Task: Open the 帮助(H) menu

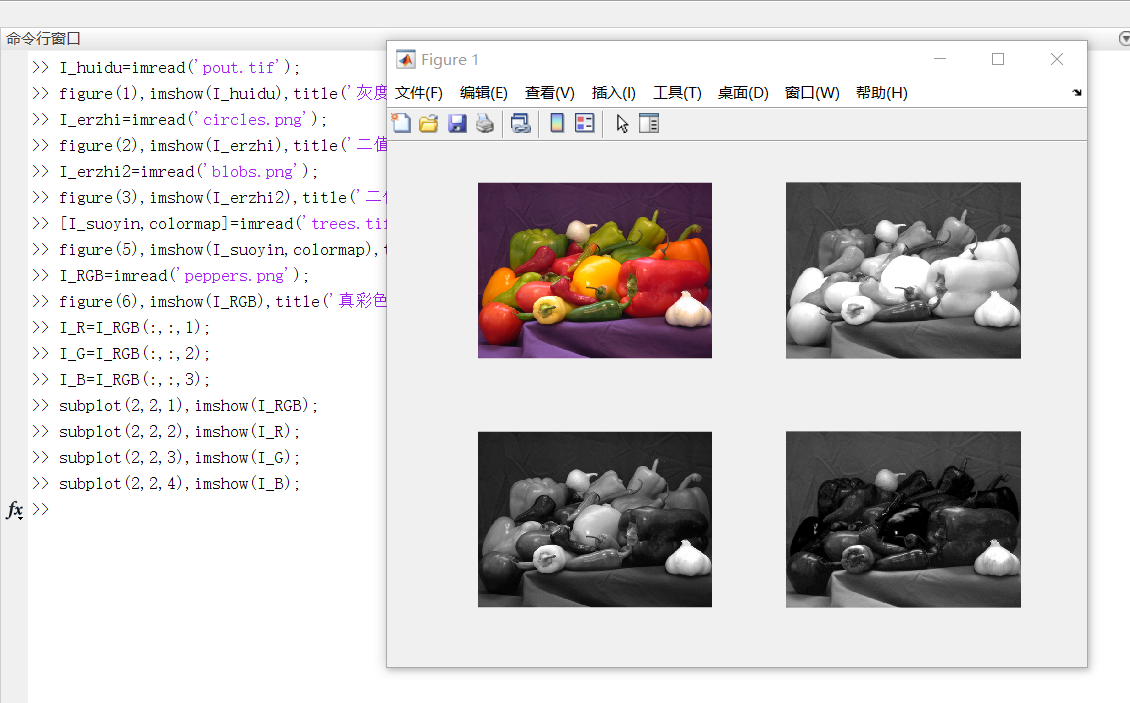Action: point(880,92)
